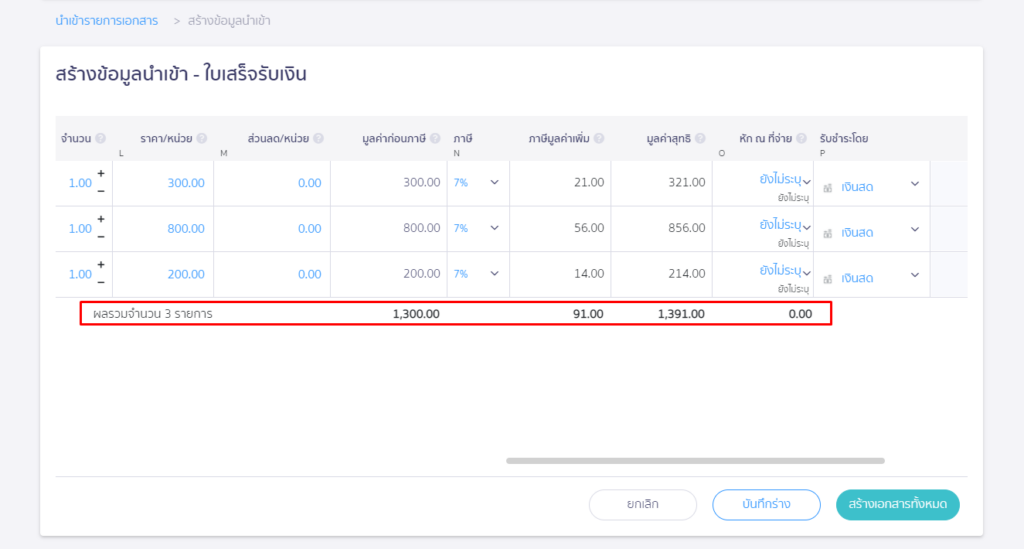Viewport: 1024px width, 549px height.
Task: Increase quantity with plus in third row
Action: pos(101,265)
